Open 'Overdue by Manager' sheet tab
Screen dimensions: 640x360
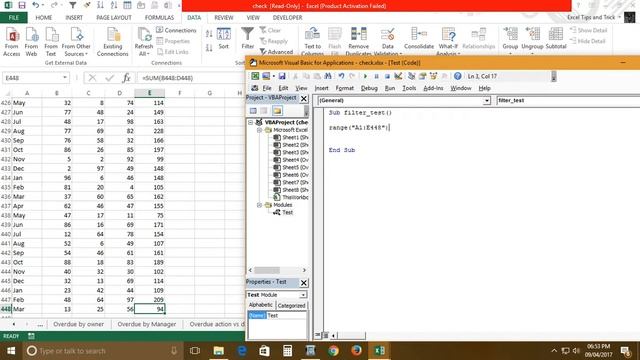(x=147, y=324)
